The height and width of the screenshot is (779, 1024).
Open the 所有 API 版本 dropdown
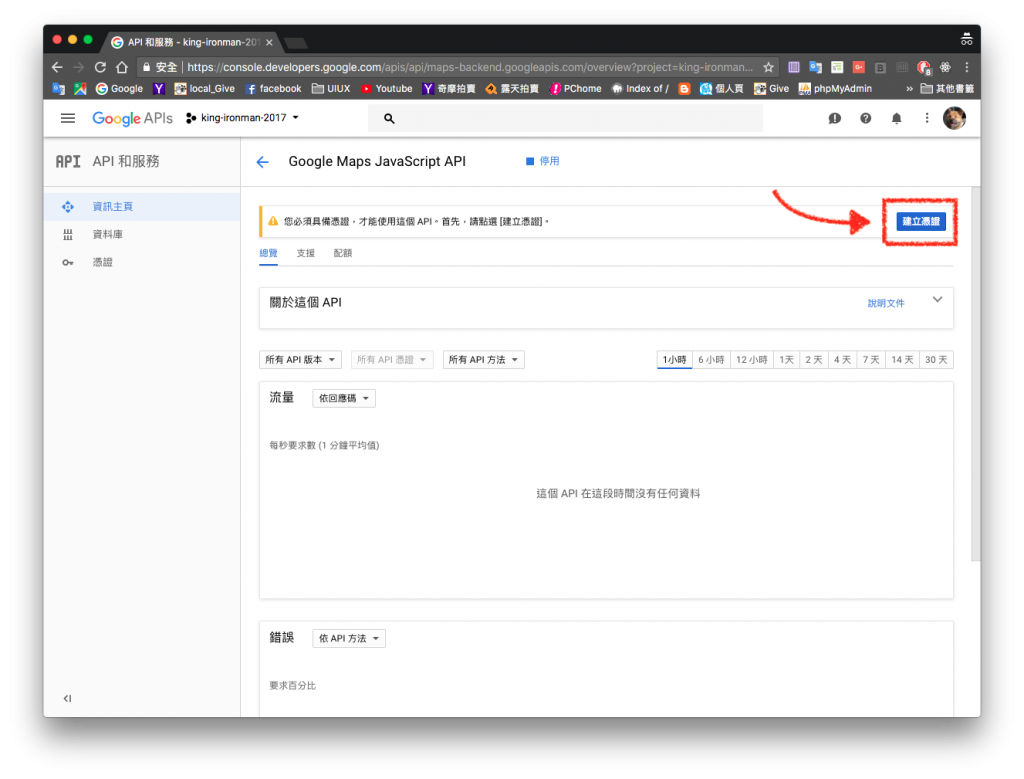click(300, 360)
